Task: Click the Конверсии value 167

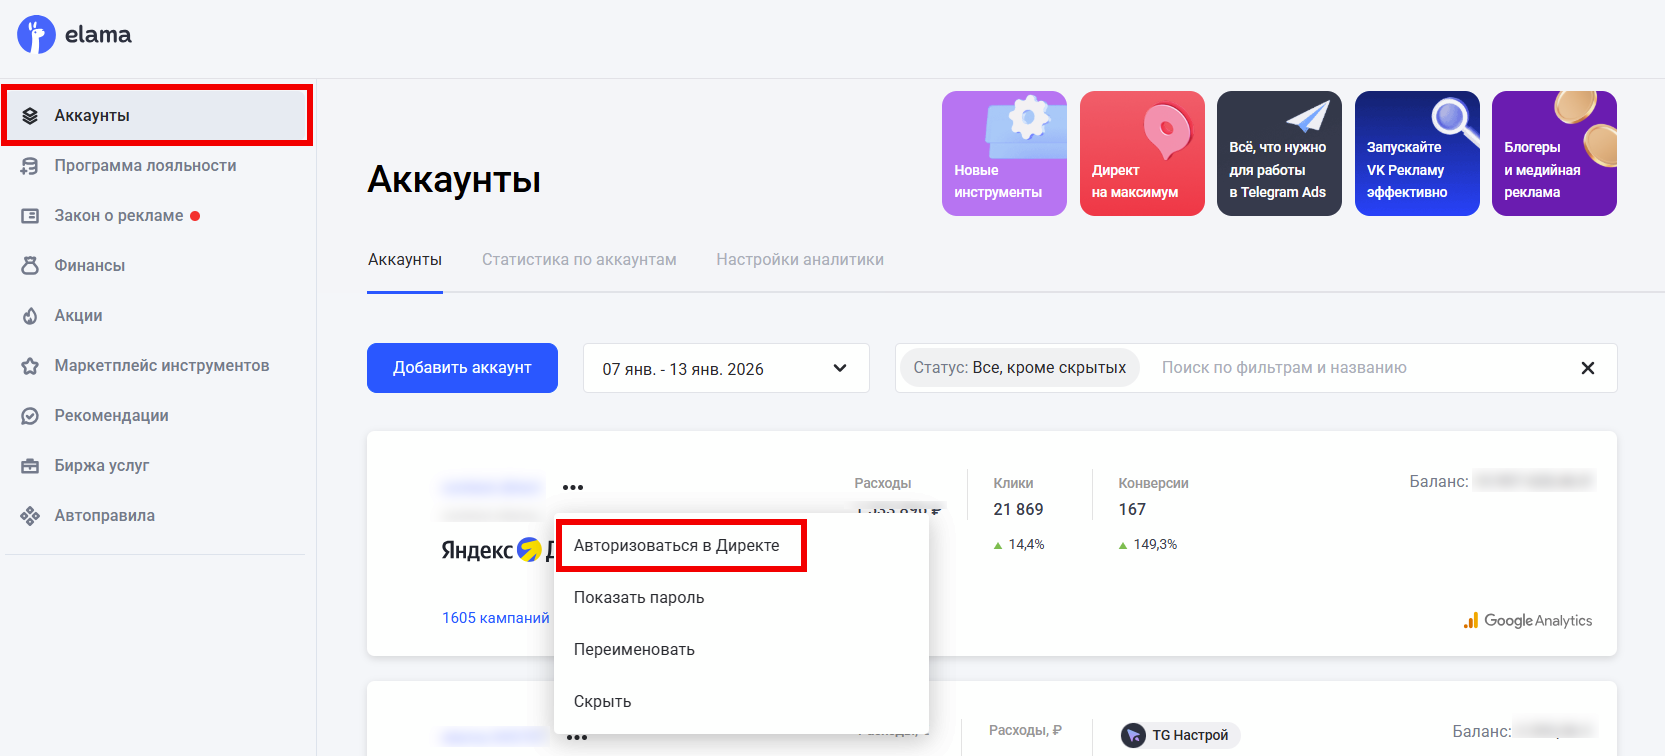Action: 1132,510
